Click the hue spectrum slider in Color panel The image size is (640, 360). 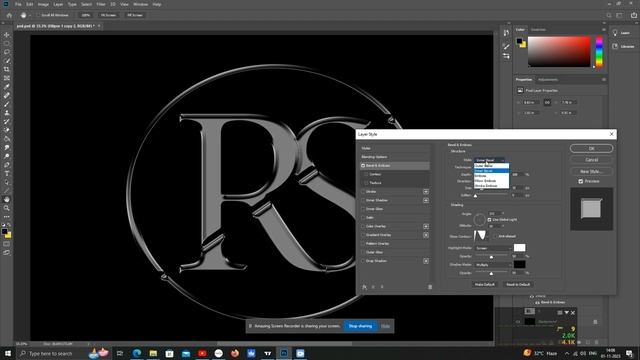pyautogui.click(x=599, y=51)
